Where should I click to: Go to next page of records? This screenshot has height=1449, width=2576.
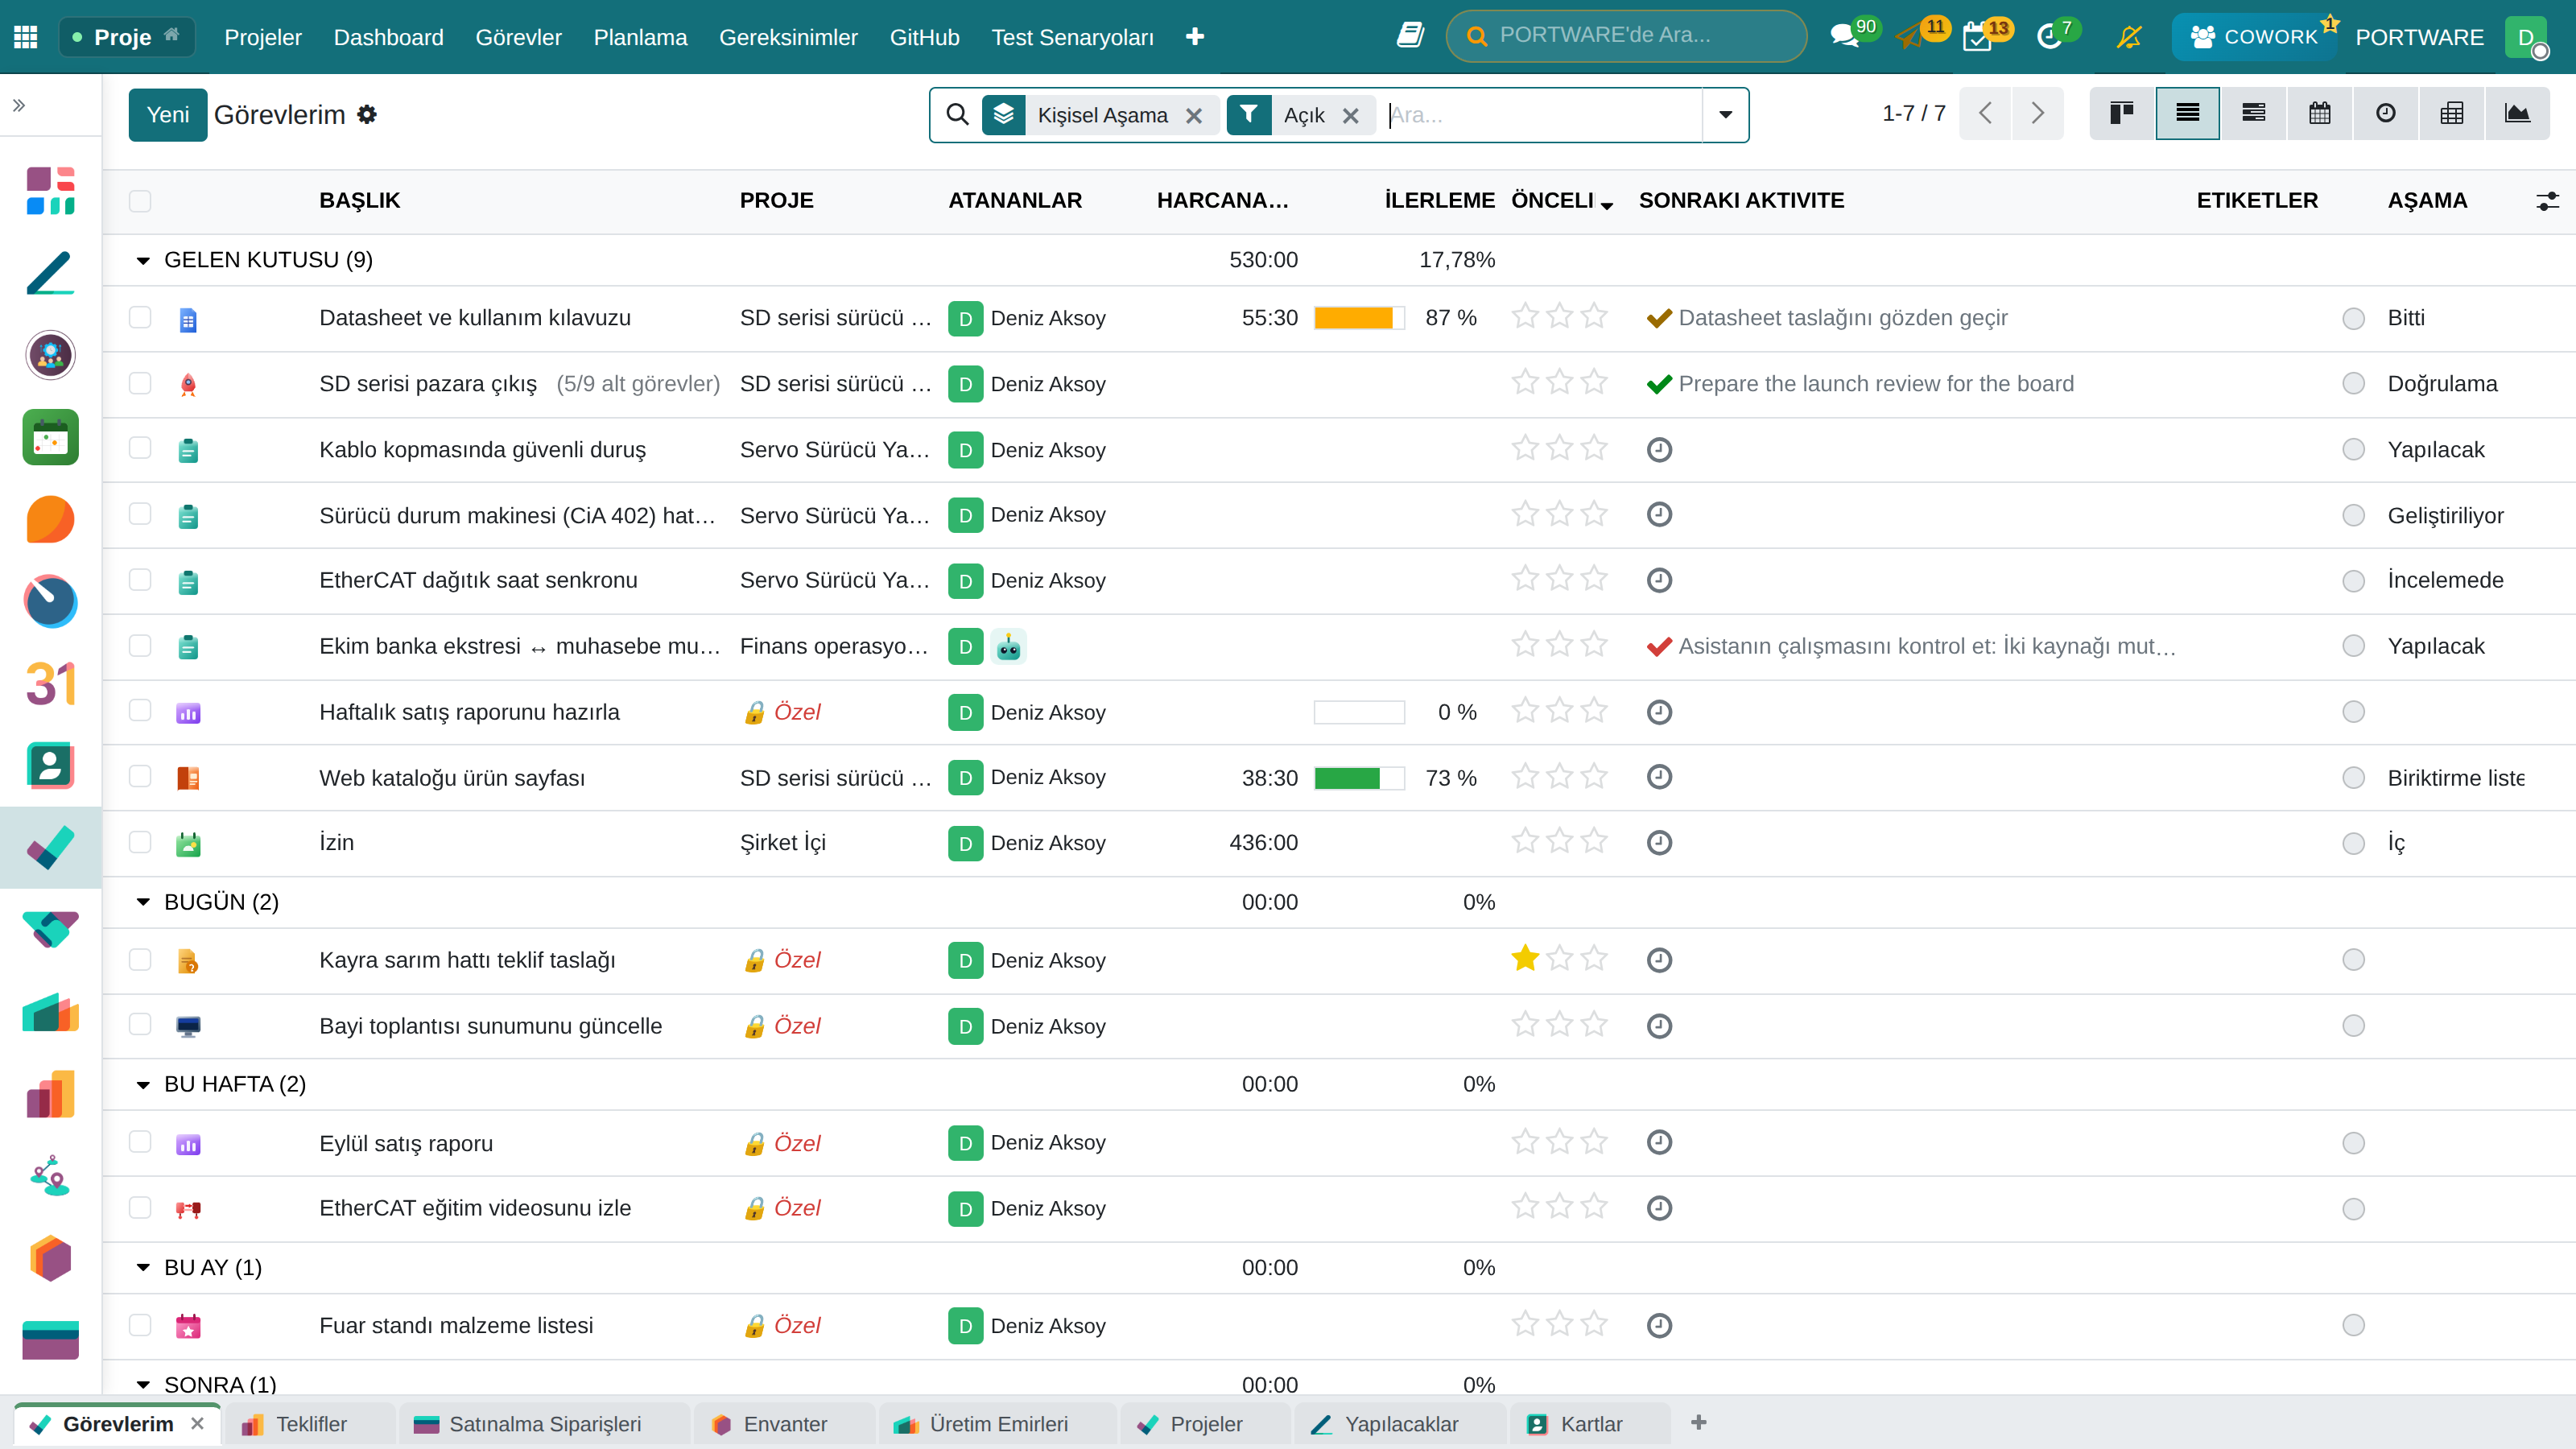click(x=2037, y=113)
